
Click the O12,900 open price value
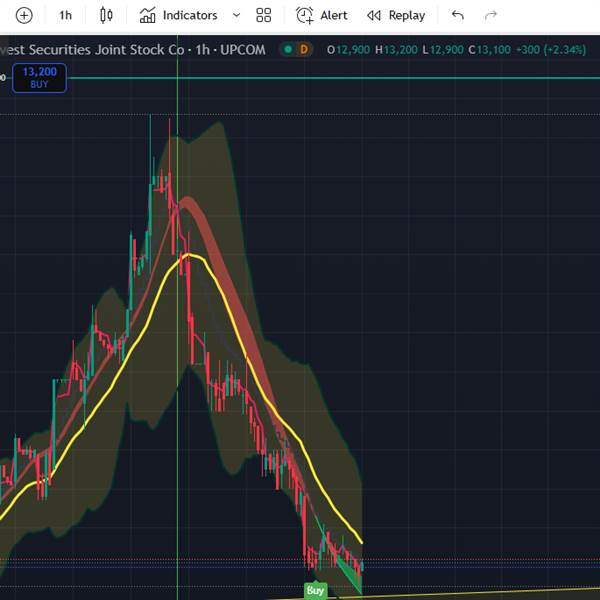click(x=348, y=50)
